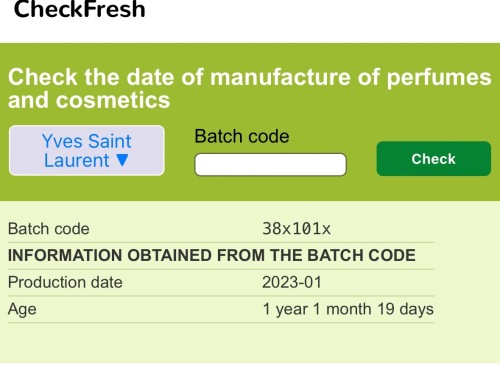This screenshot has height=384, width=500.
Task: Click the green Check button
Action: [434, 159]
